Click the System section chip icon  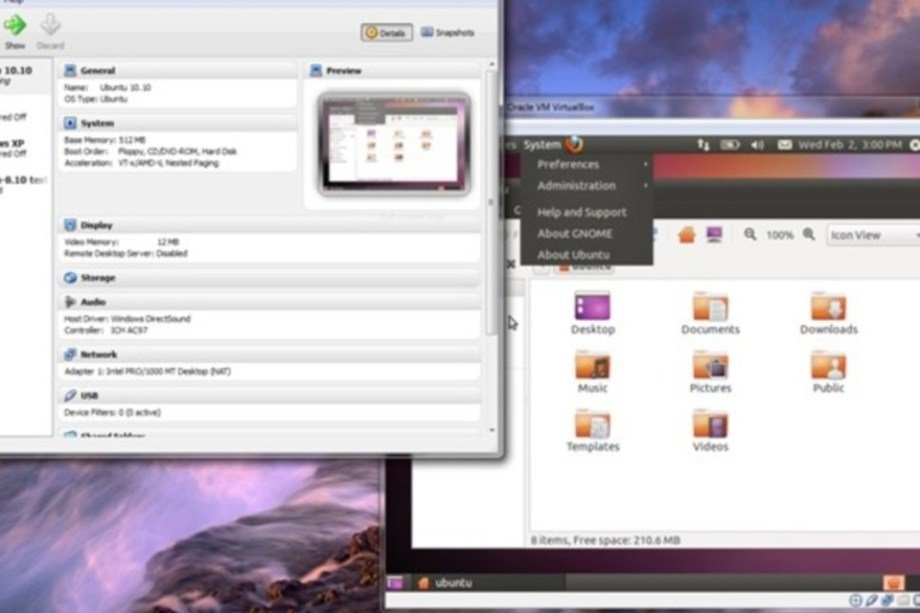point(70,123)
